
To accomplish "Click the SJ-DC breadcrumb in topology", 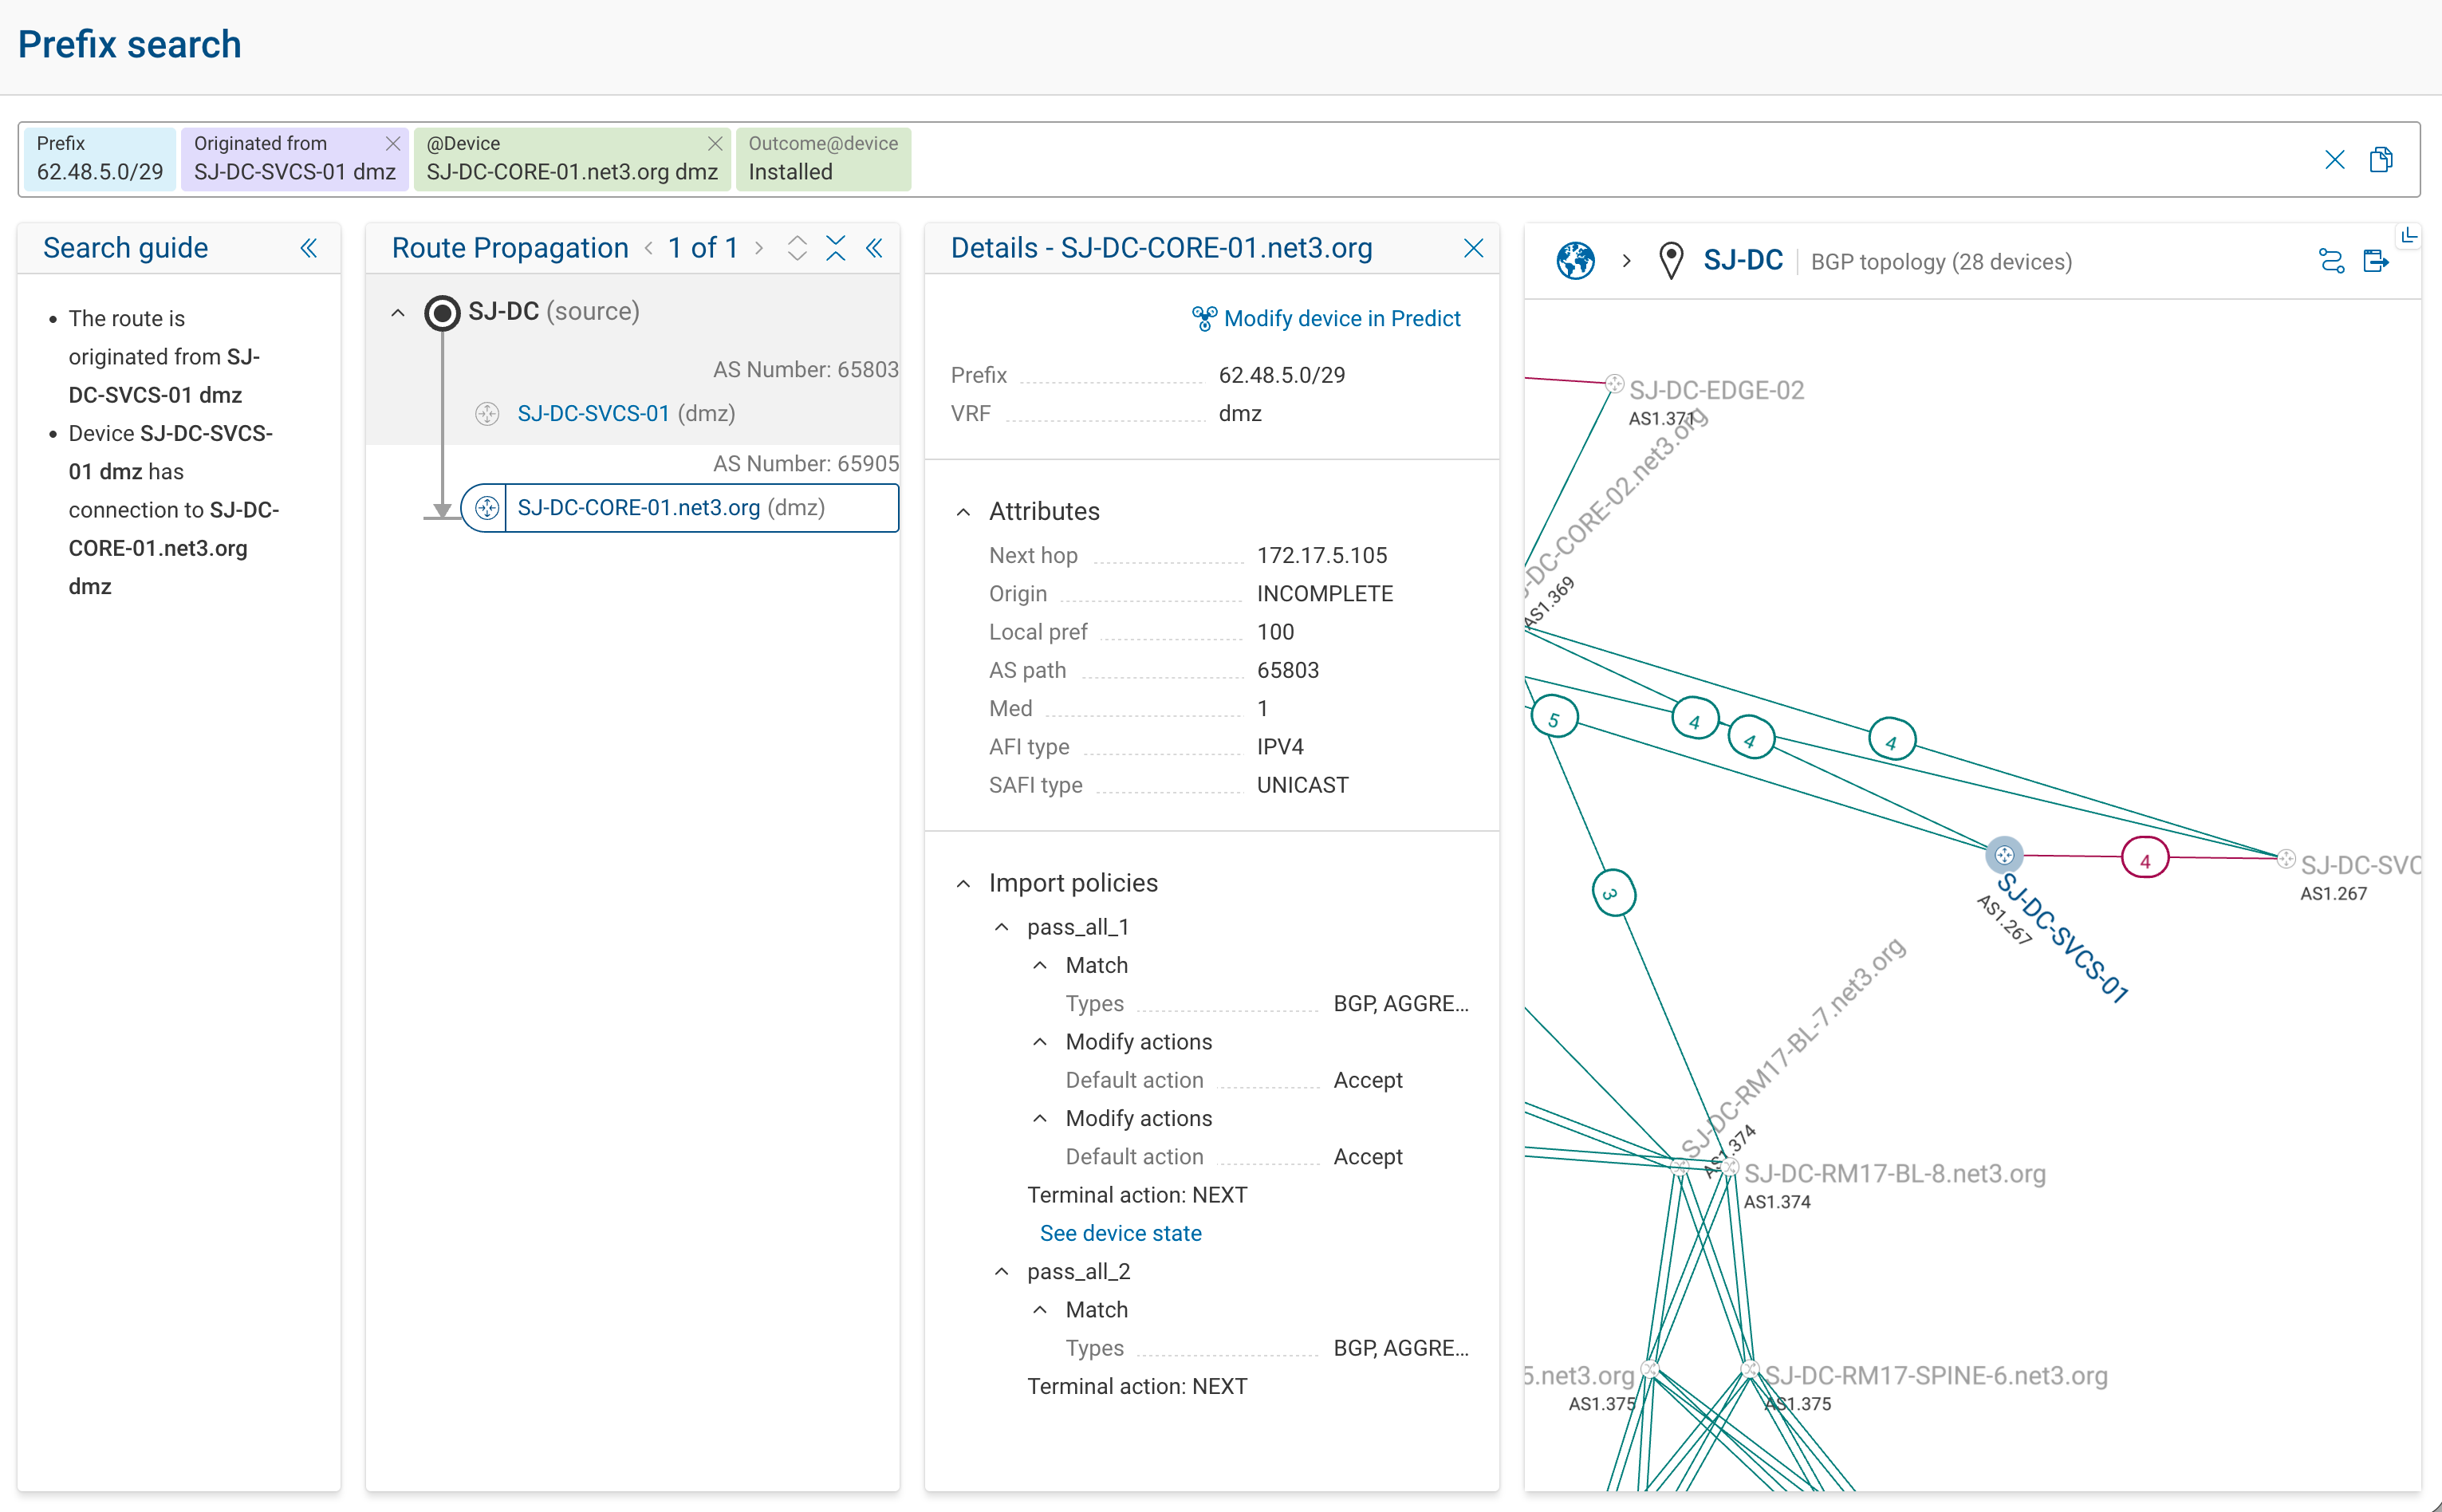I will point(1743,261).
